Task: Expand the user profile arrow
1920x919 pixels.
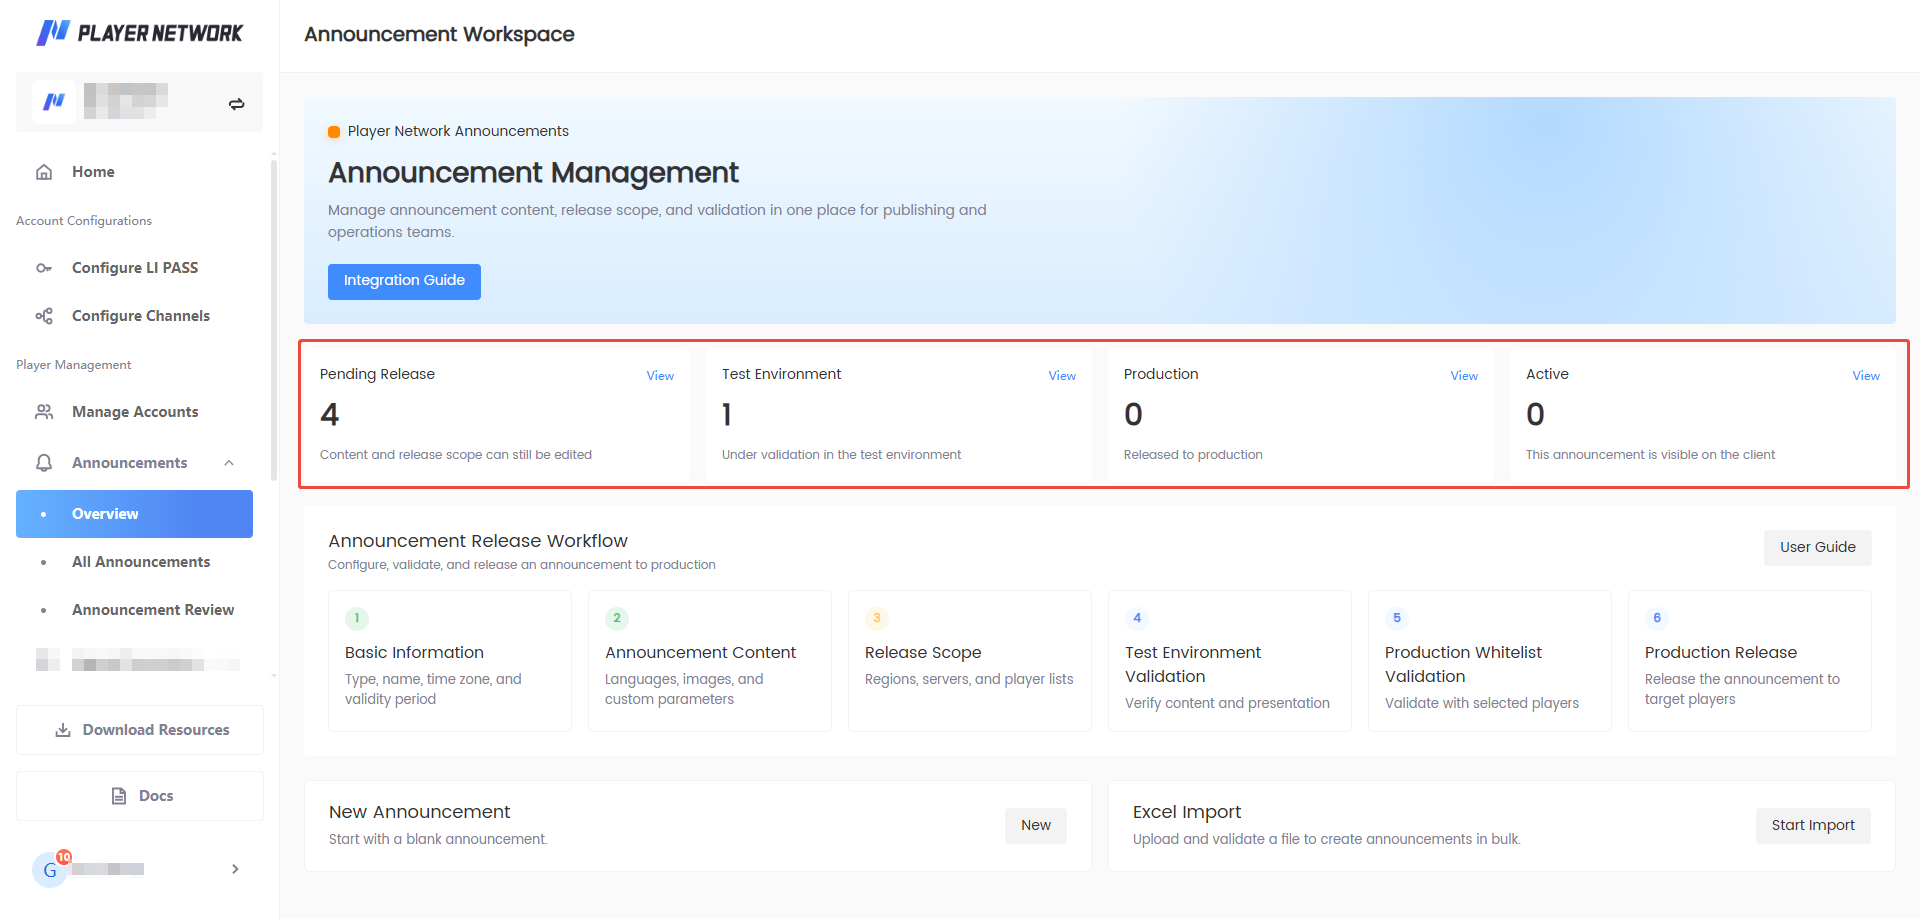Action: click(x=235, y=869)
